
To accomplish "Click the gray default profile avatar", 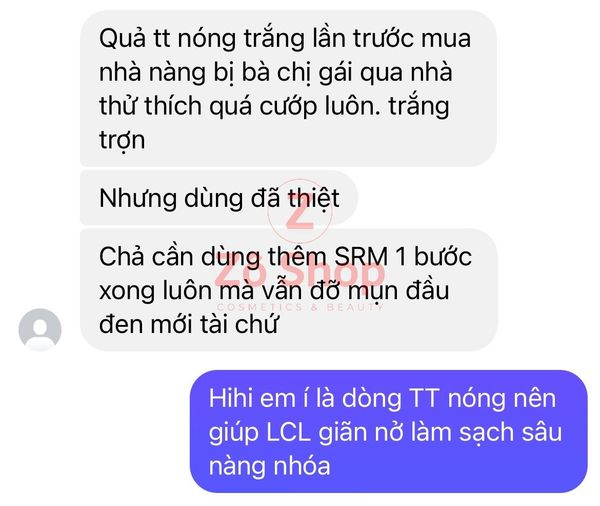I will point(40,329).
